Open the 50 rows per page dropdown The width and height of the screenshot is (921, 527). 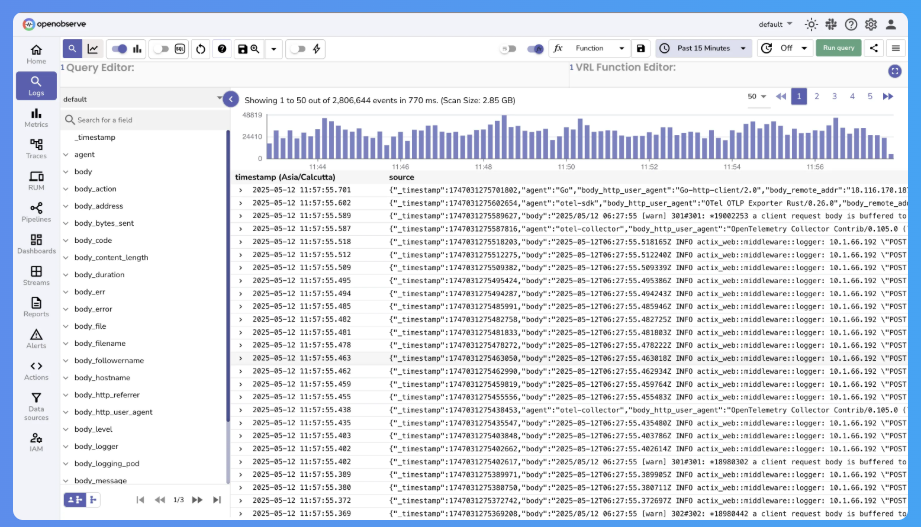coord(757,96)
